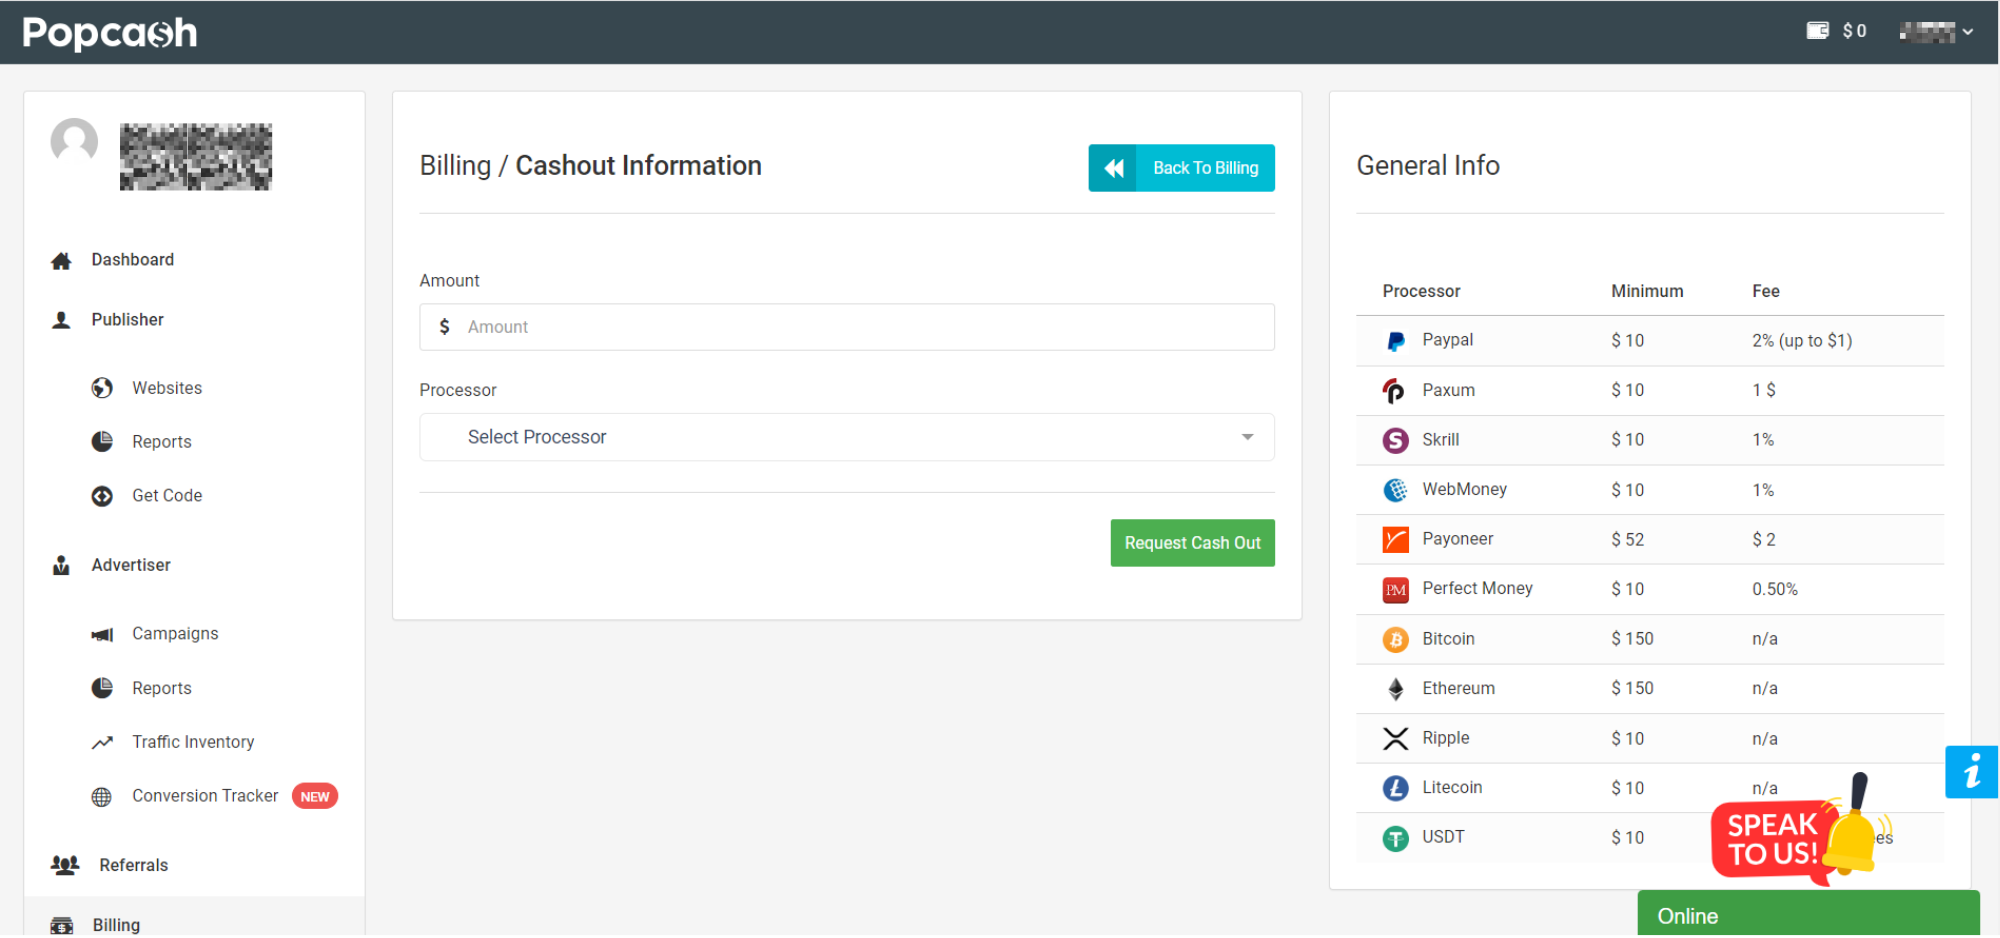Click the Processor column header
The height and width of the screenshot is (938, 2000).
[1421, 291]
